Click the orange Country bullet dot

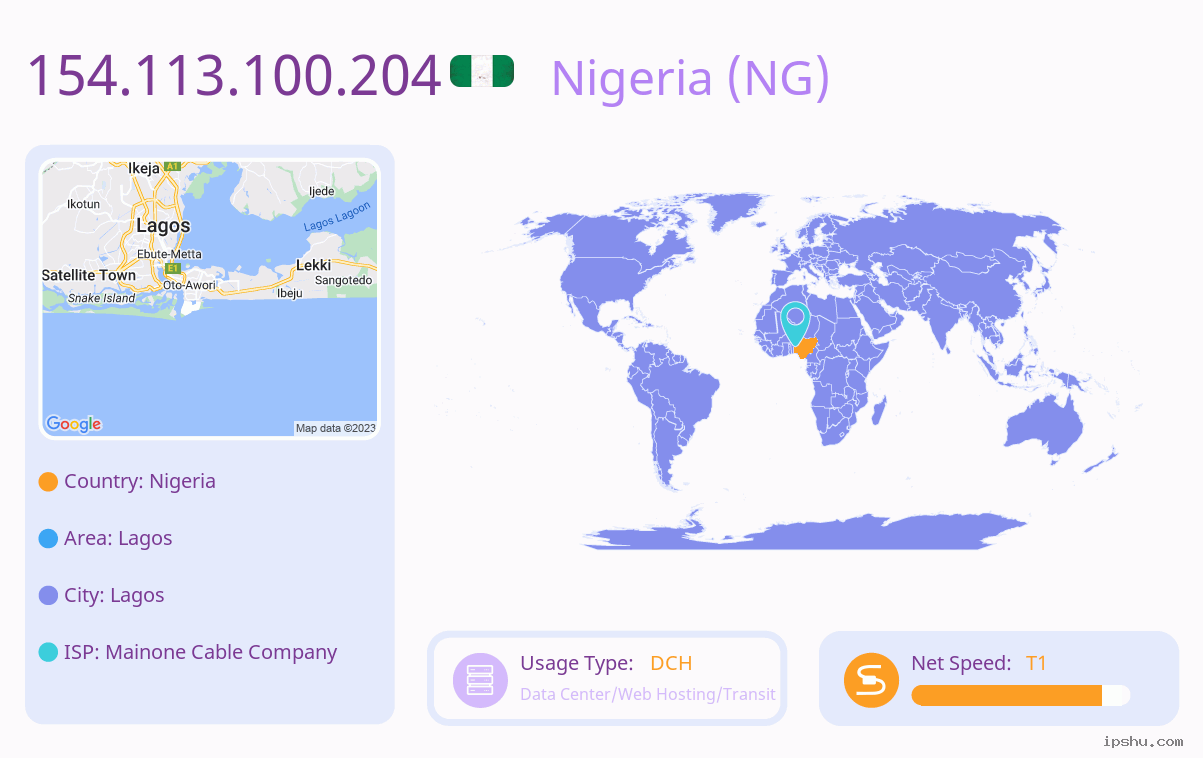point(48,481)
